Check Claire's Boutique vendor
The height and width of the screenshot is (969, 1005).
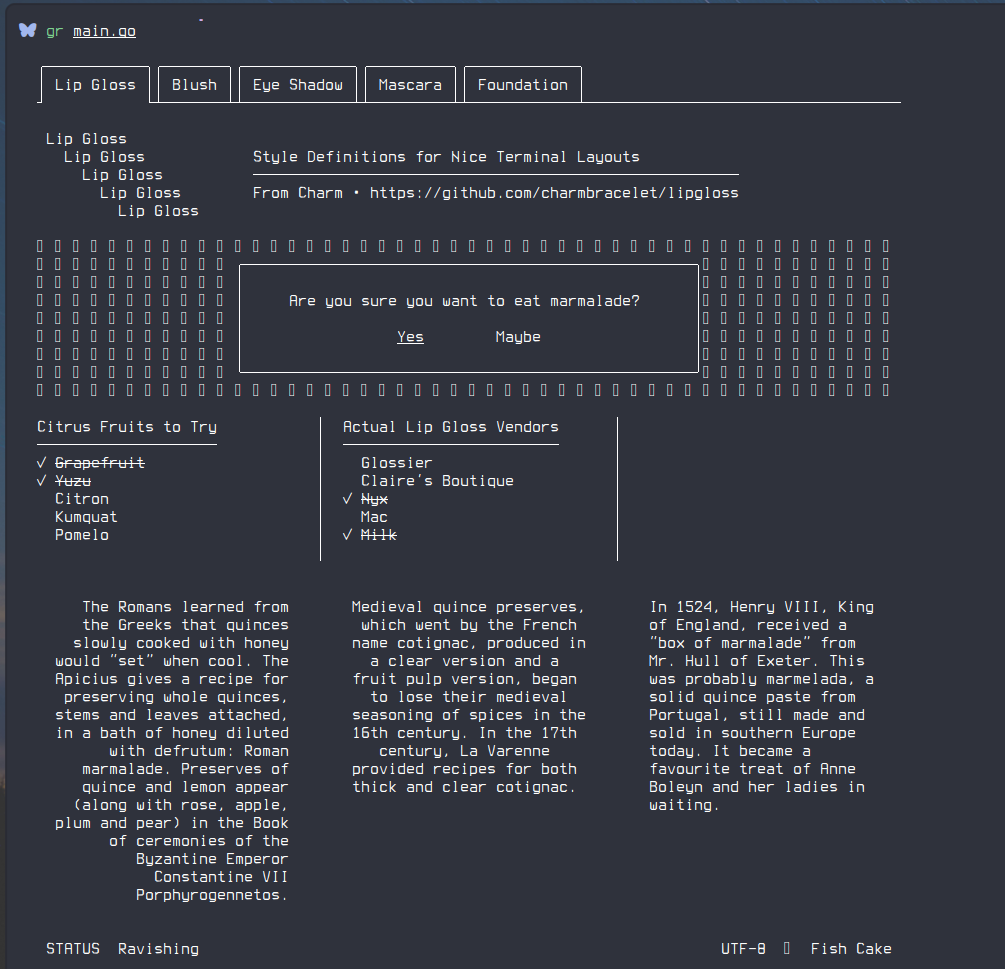pos(437,481)
